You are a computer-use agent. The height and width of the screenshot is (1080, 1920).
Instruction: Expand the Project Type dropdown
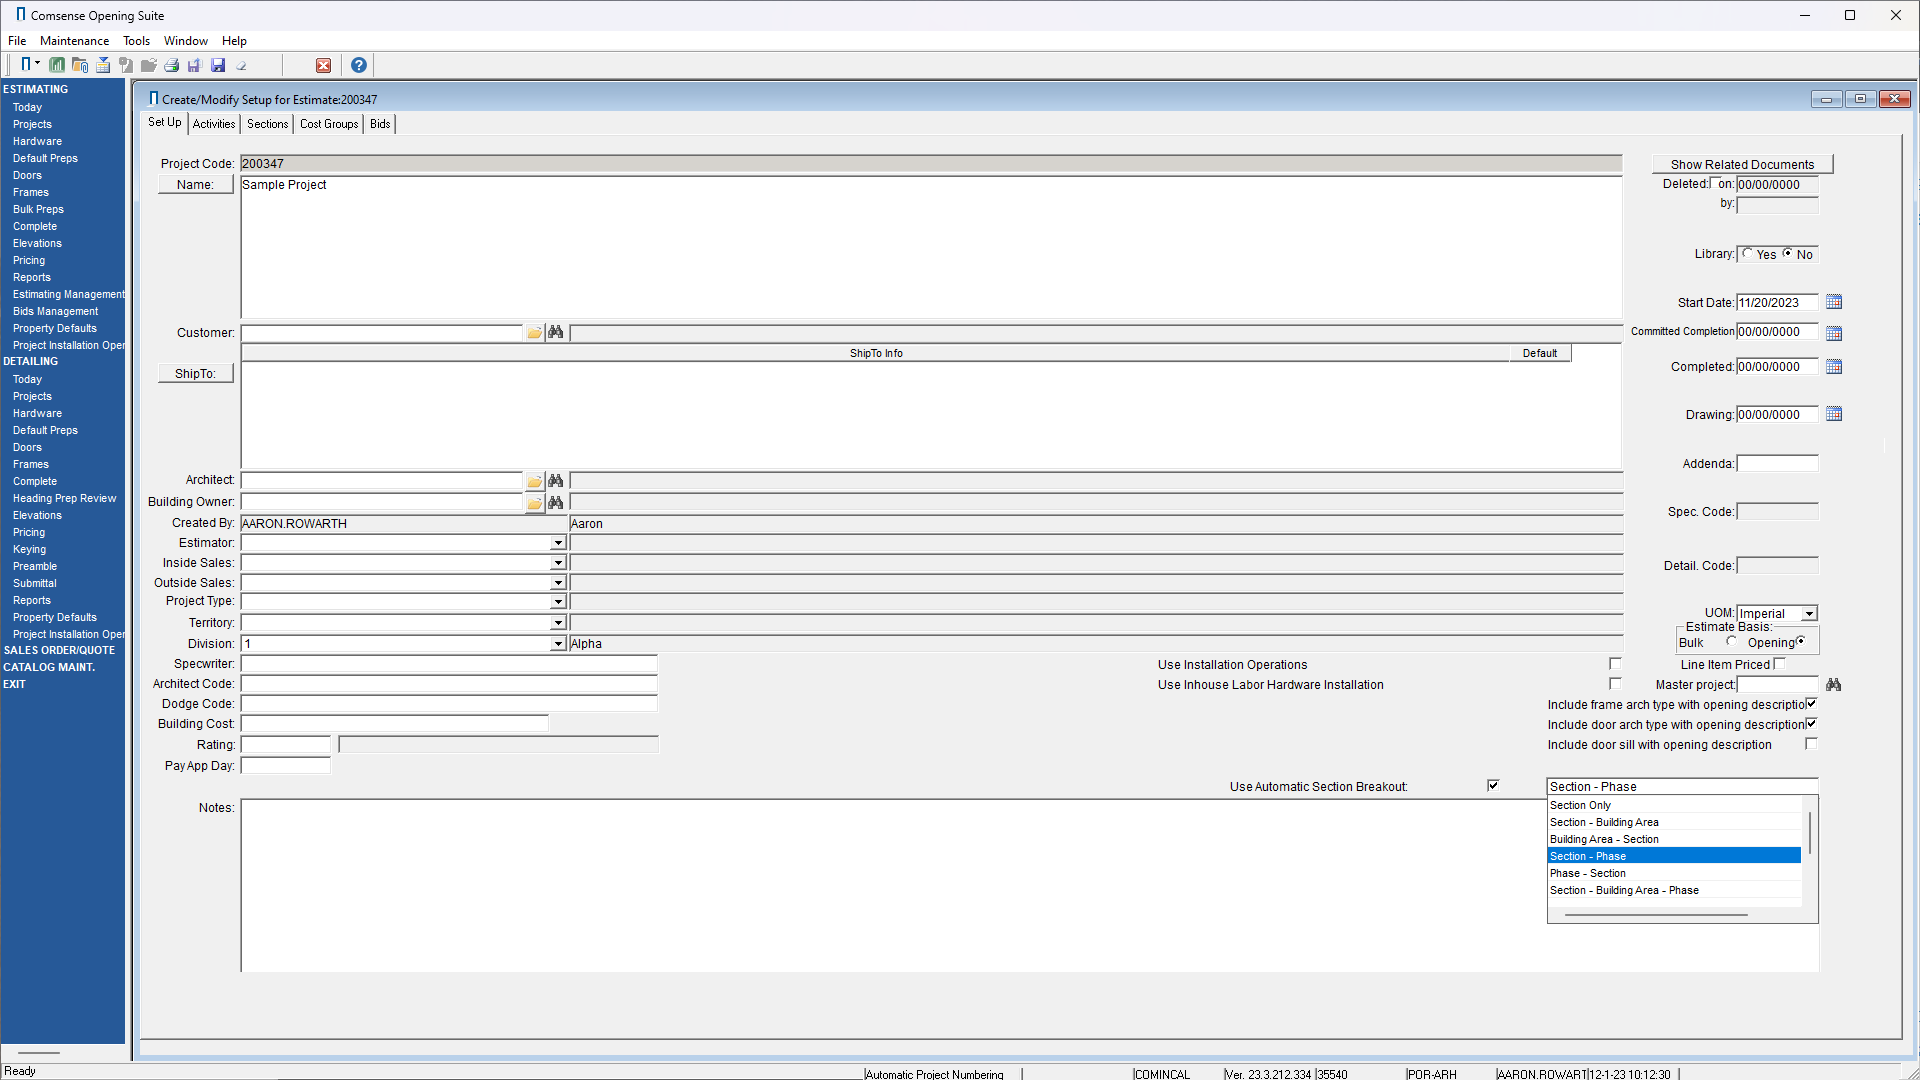pos(558,602)
